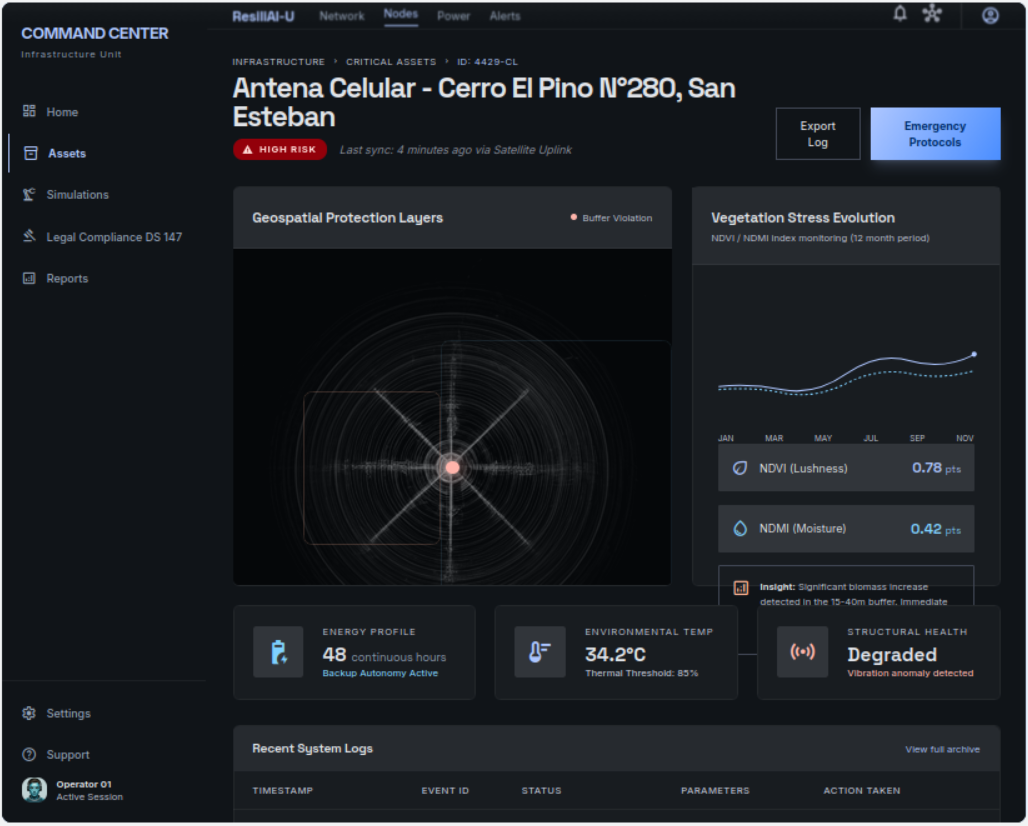Select the Critical Assets breadcrumb
The height and width of the screenshot is (826, 1028).
click(391, 62)
